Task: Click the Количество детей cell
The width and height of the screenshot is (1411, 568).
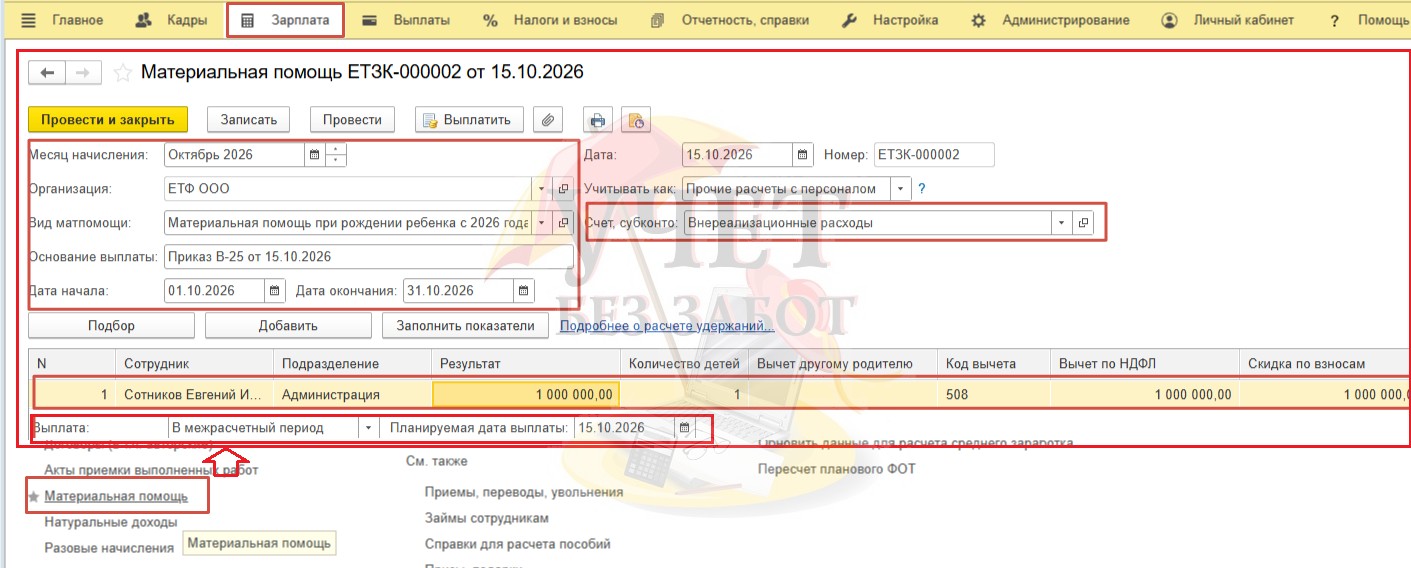Action: (x=684, y=395)
